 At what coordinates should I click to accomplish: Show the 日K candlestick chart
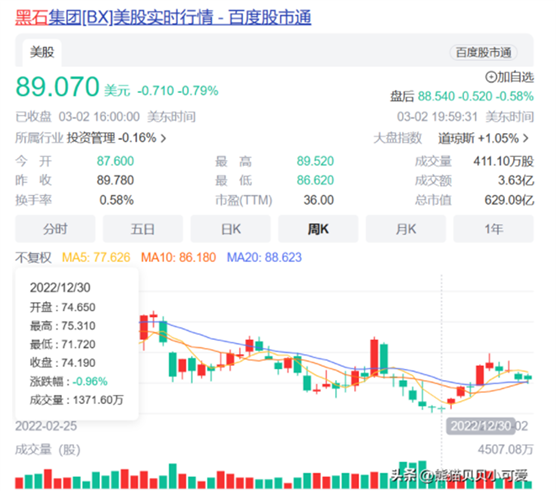(230, 229)
